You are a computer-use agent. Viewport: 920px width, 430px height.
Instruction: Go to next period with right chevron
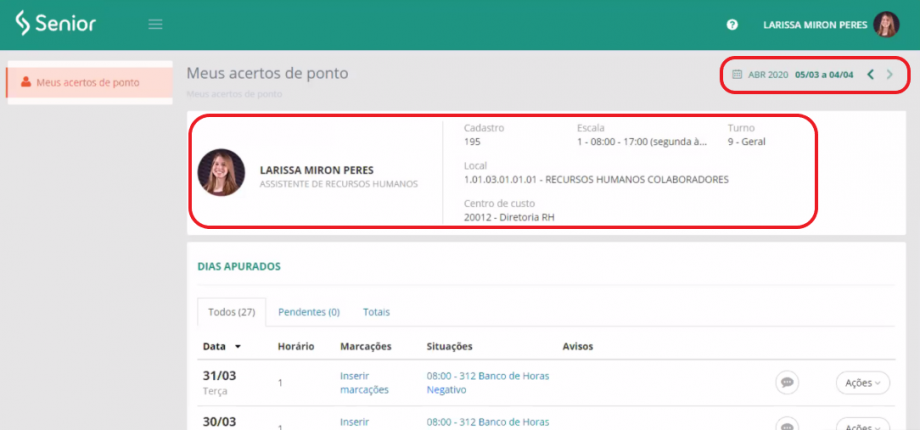click(x=890, y=75)
